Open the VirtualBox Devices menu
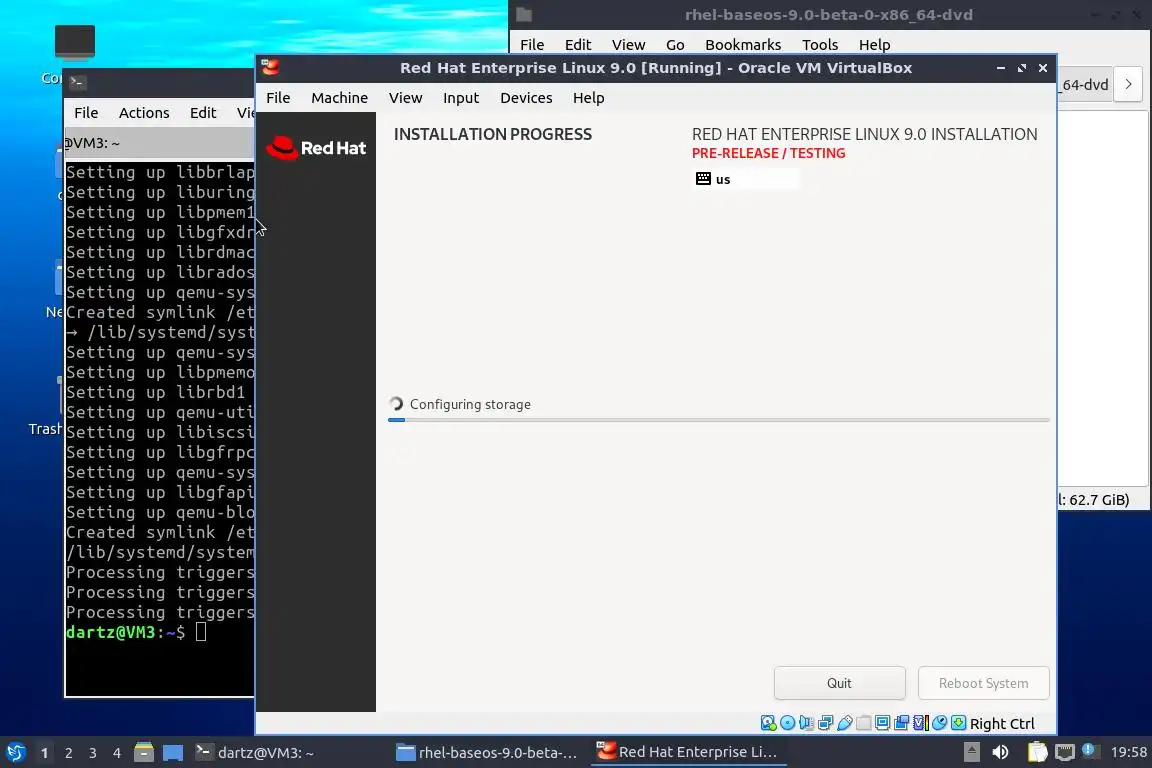 click(x=526, y=98)
